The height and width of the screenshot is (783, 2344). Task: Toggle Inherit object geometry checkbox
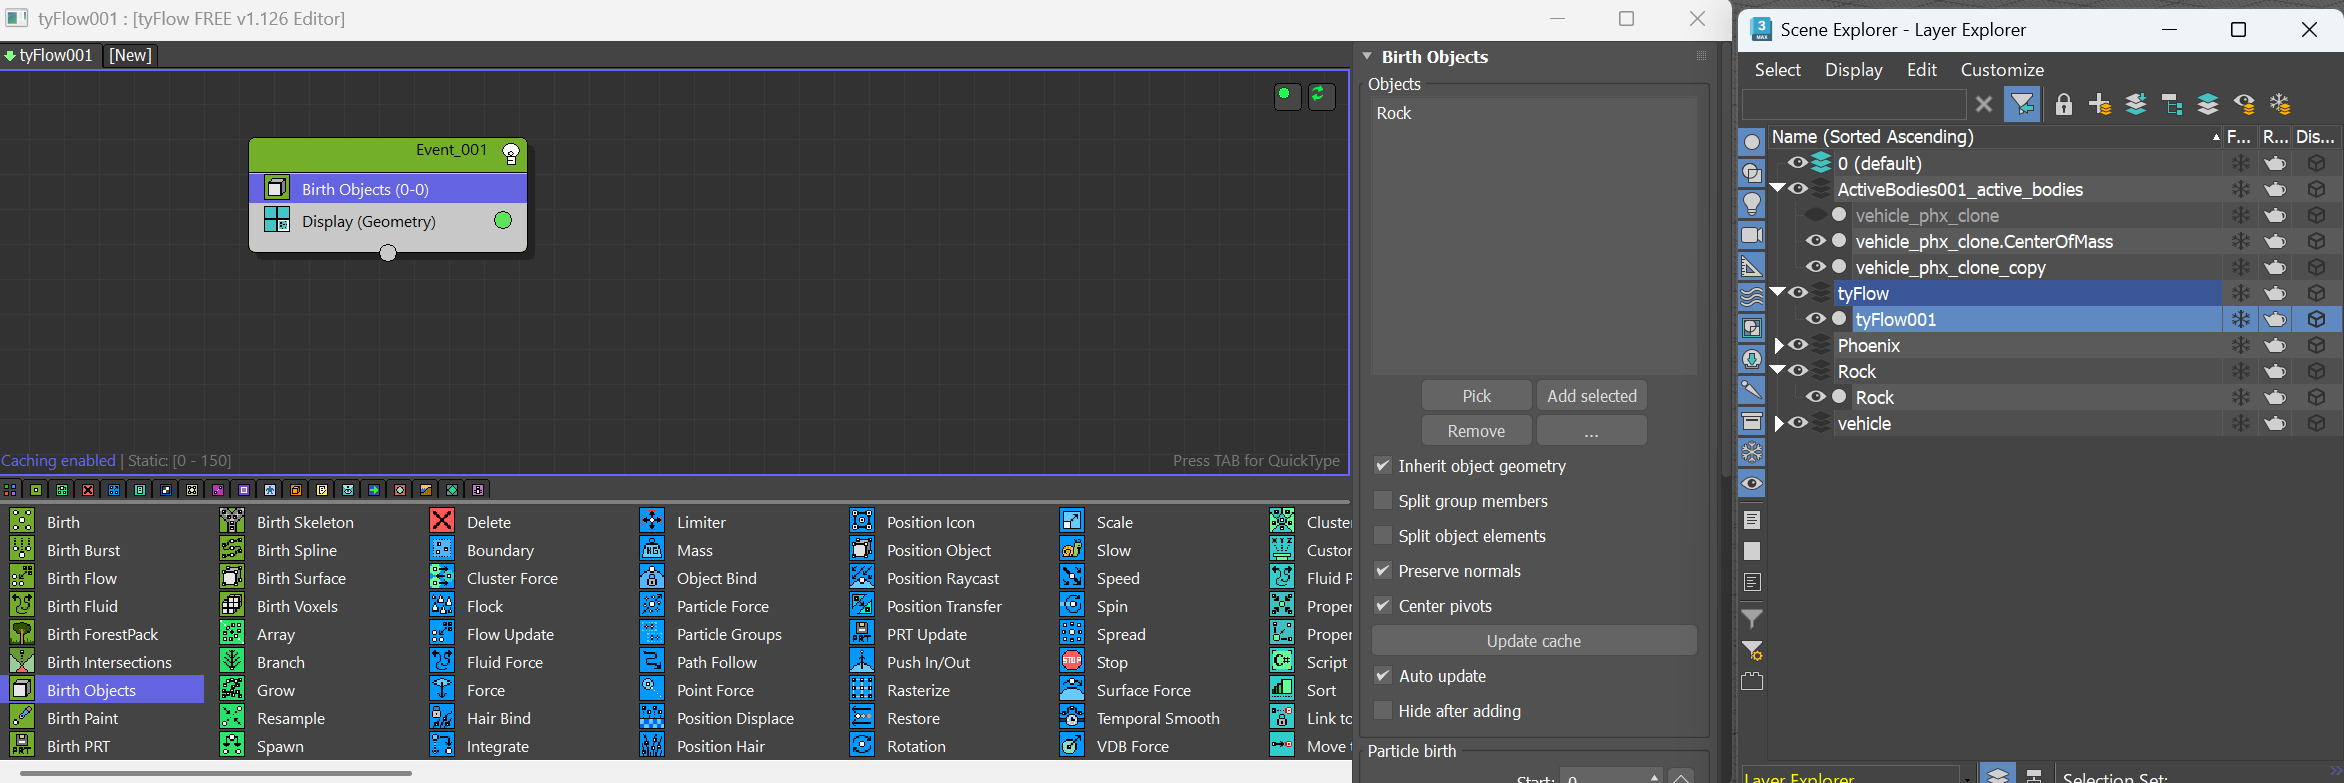1383,466
